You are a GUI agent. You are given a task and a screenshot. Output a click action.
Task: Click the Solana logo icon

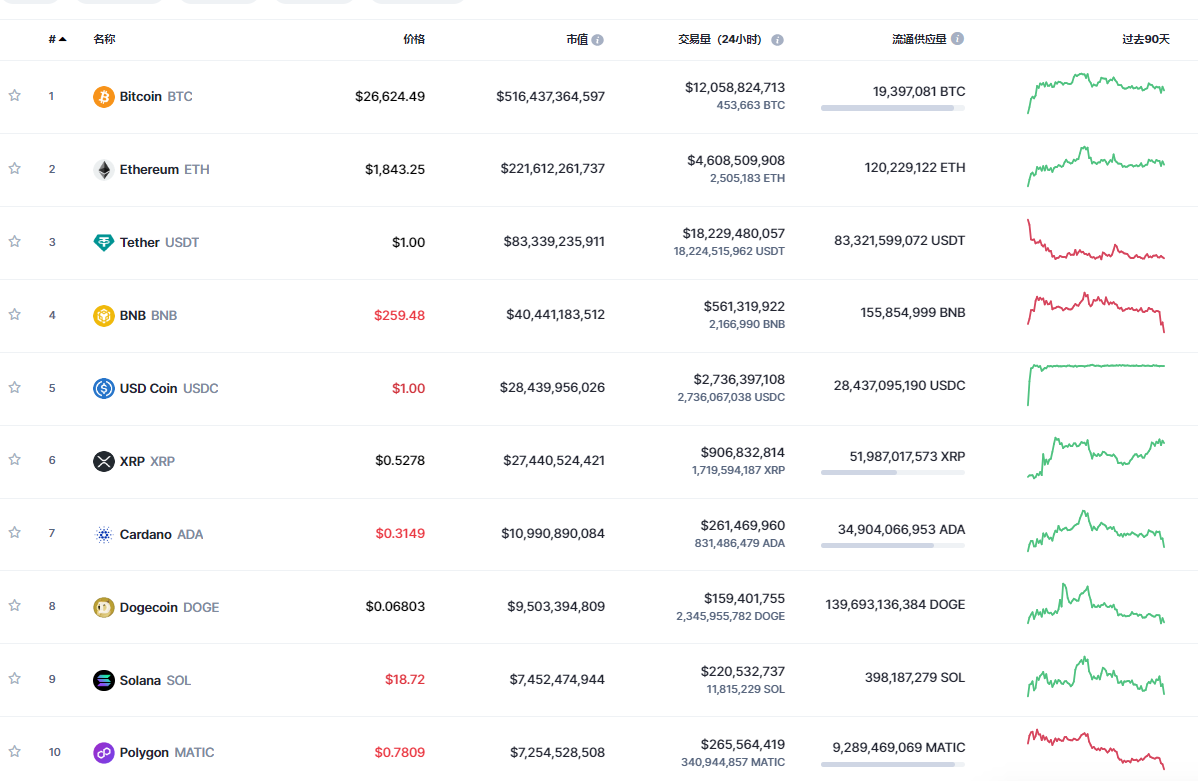tap(104, 680)
